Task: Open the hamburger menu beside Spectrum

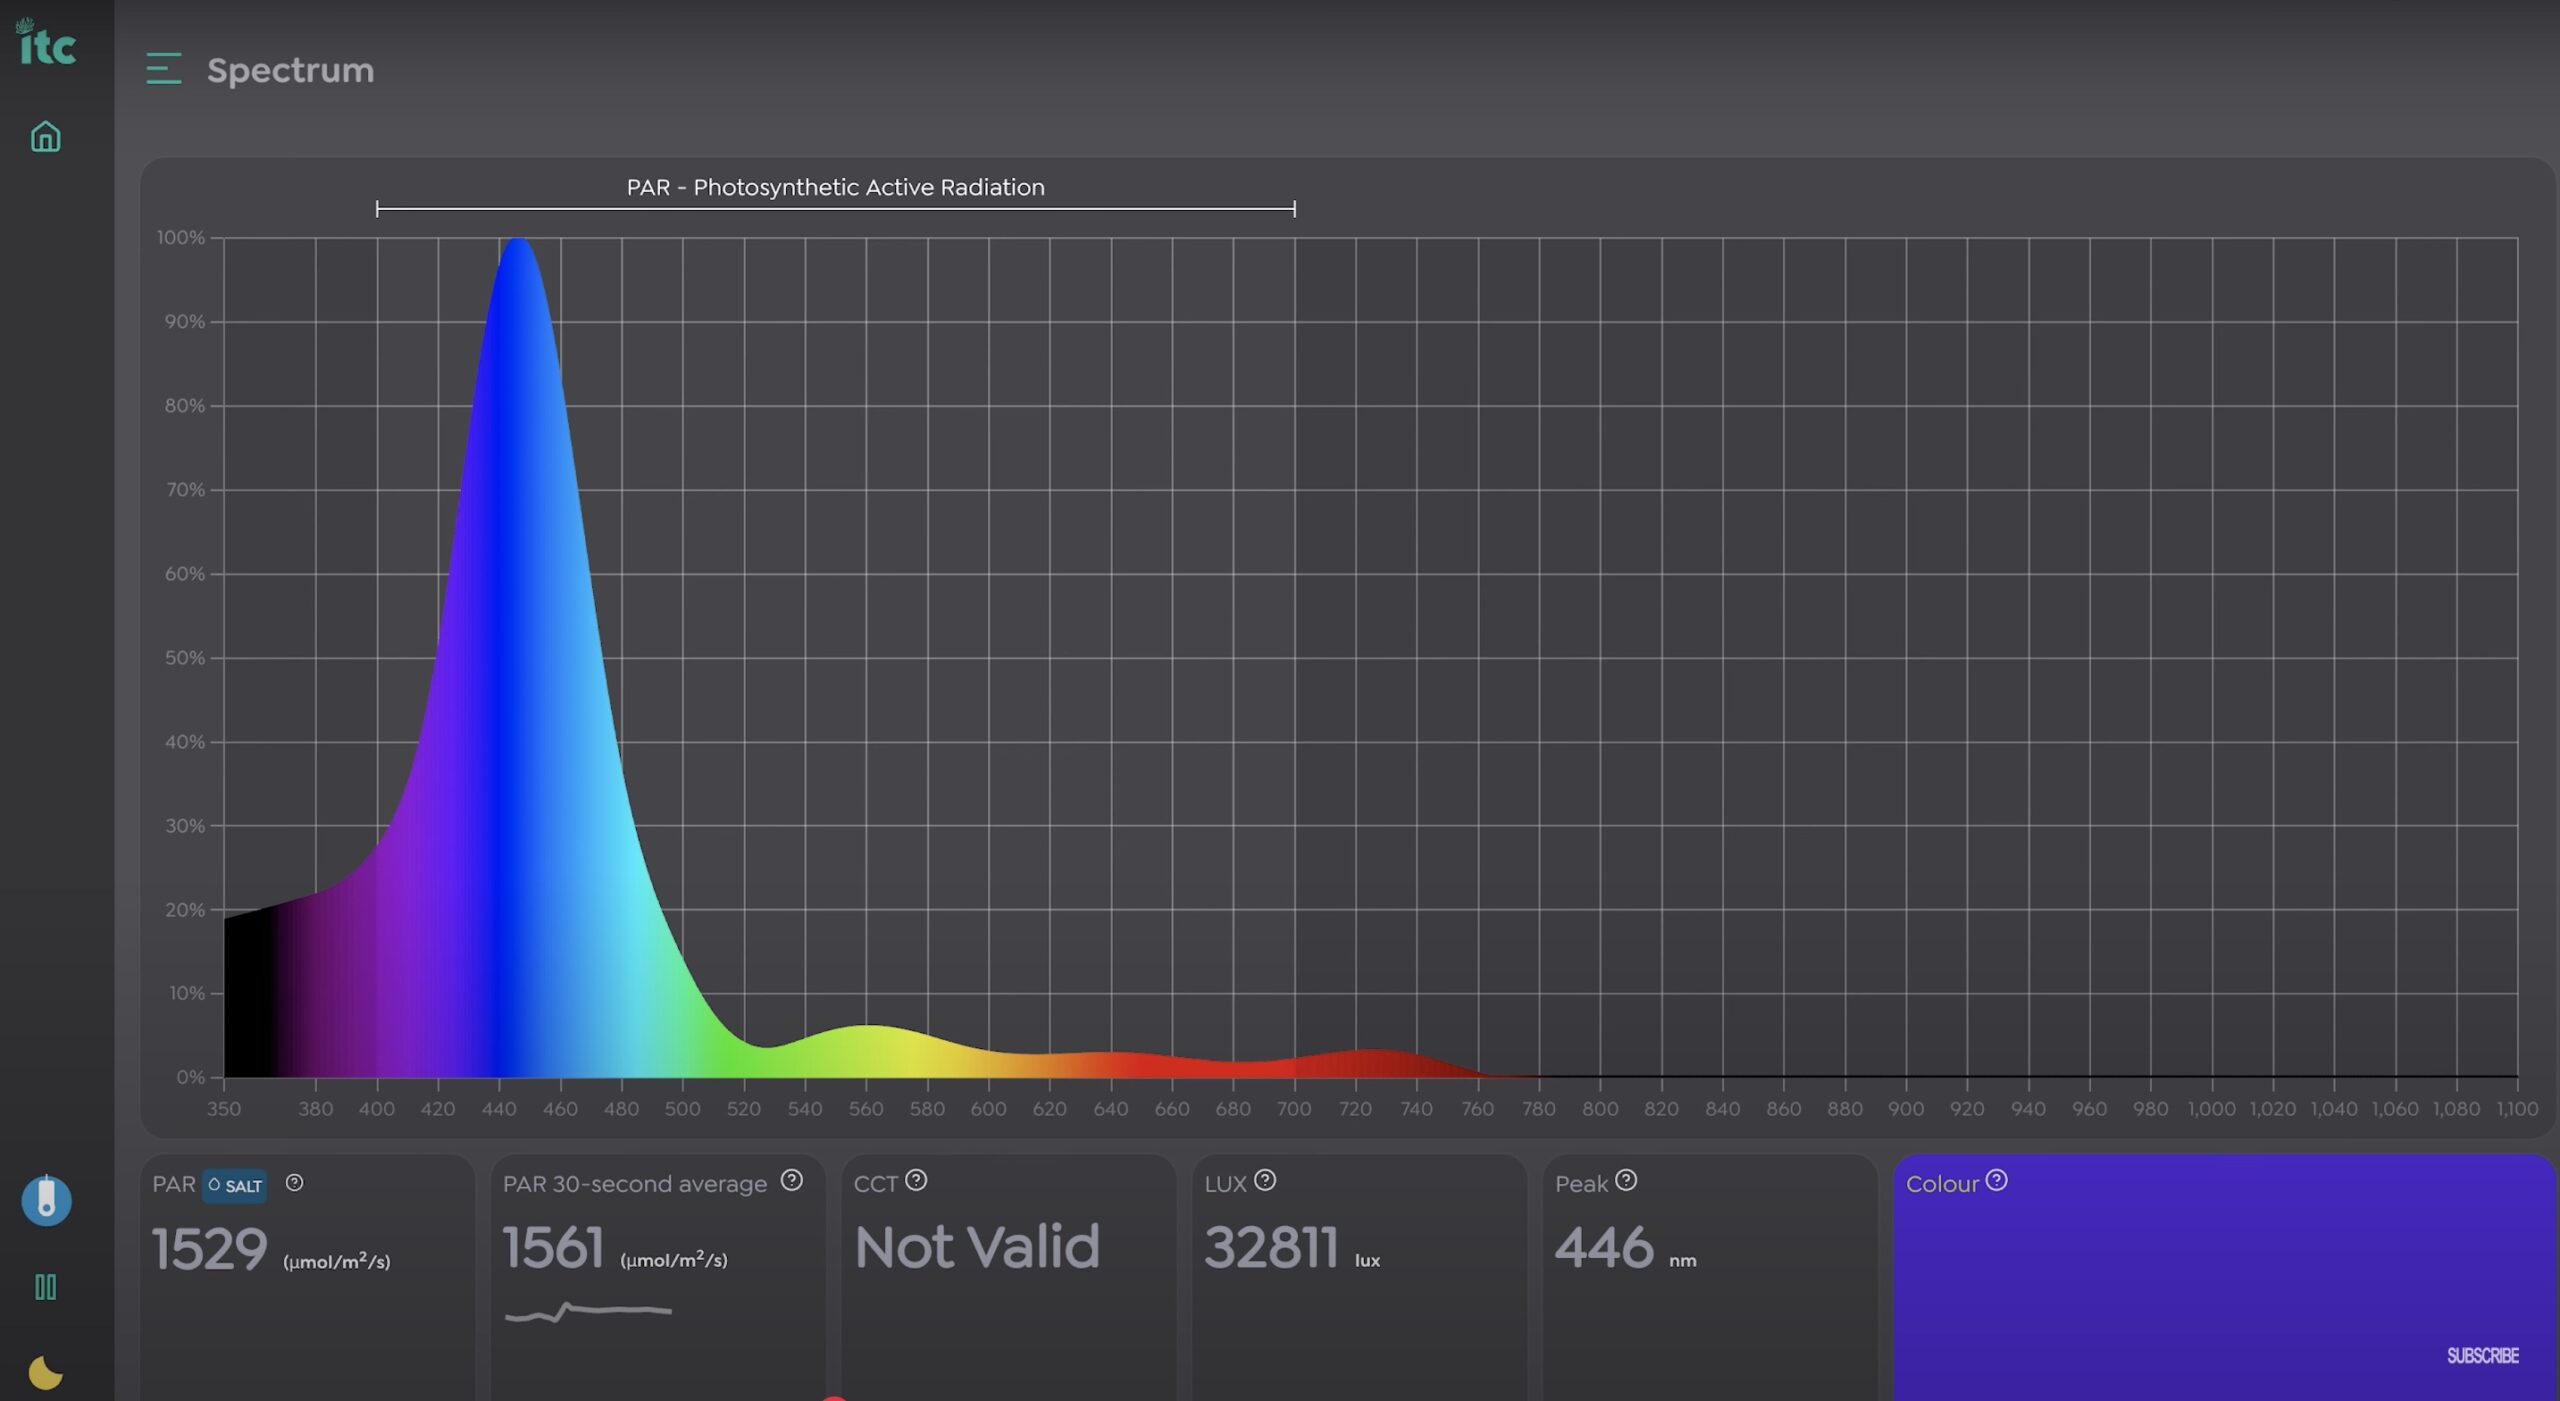Action: pyautogui.click(x=164, y=69)
